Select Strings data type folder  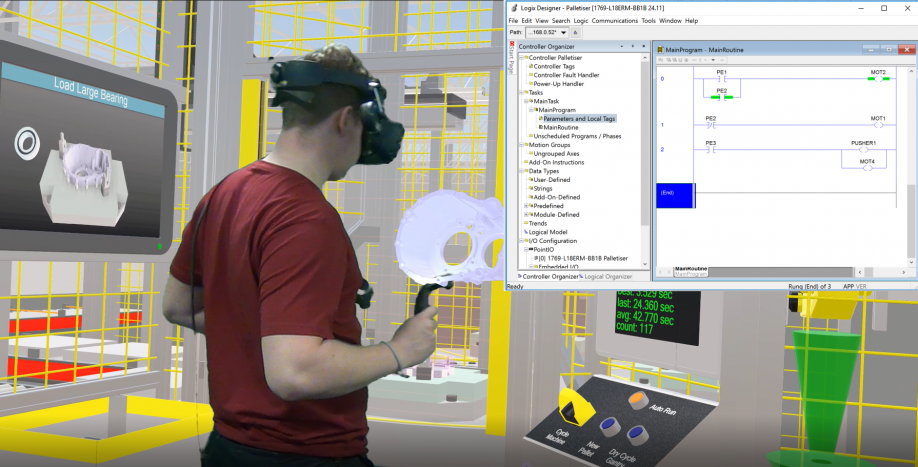point(543,188)
